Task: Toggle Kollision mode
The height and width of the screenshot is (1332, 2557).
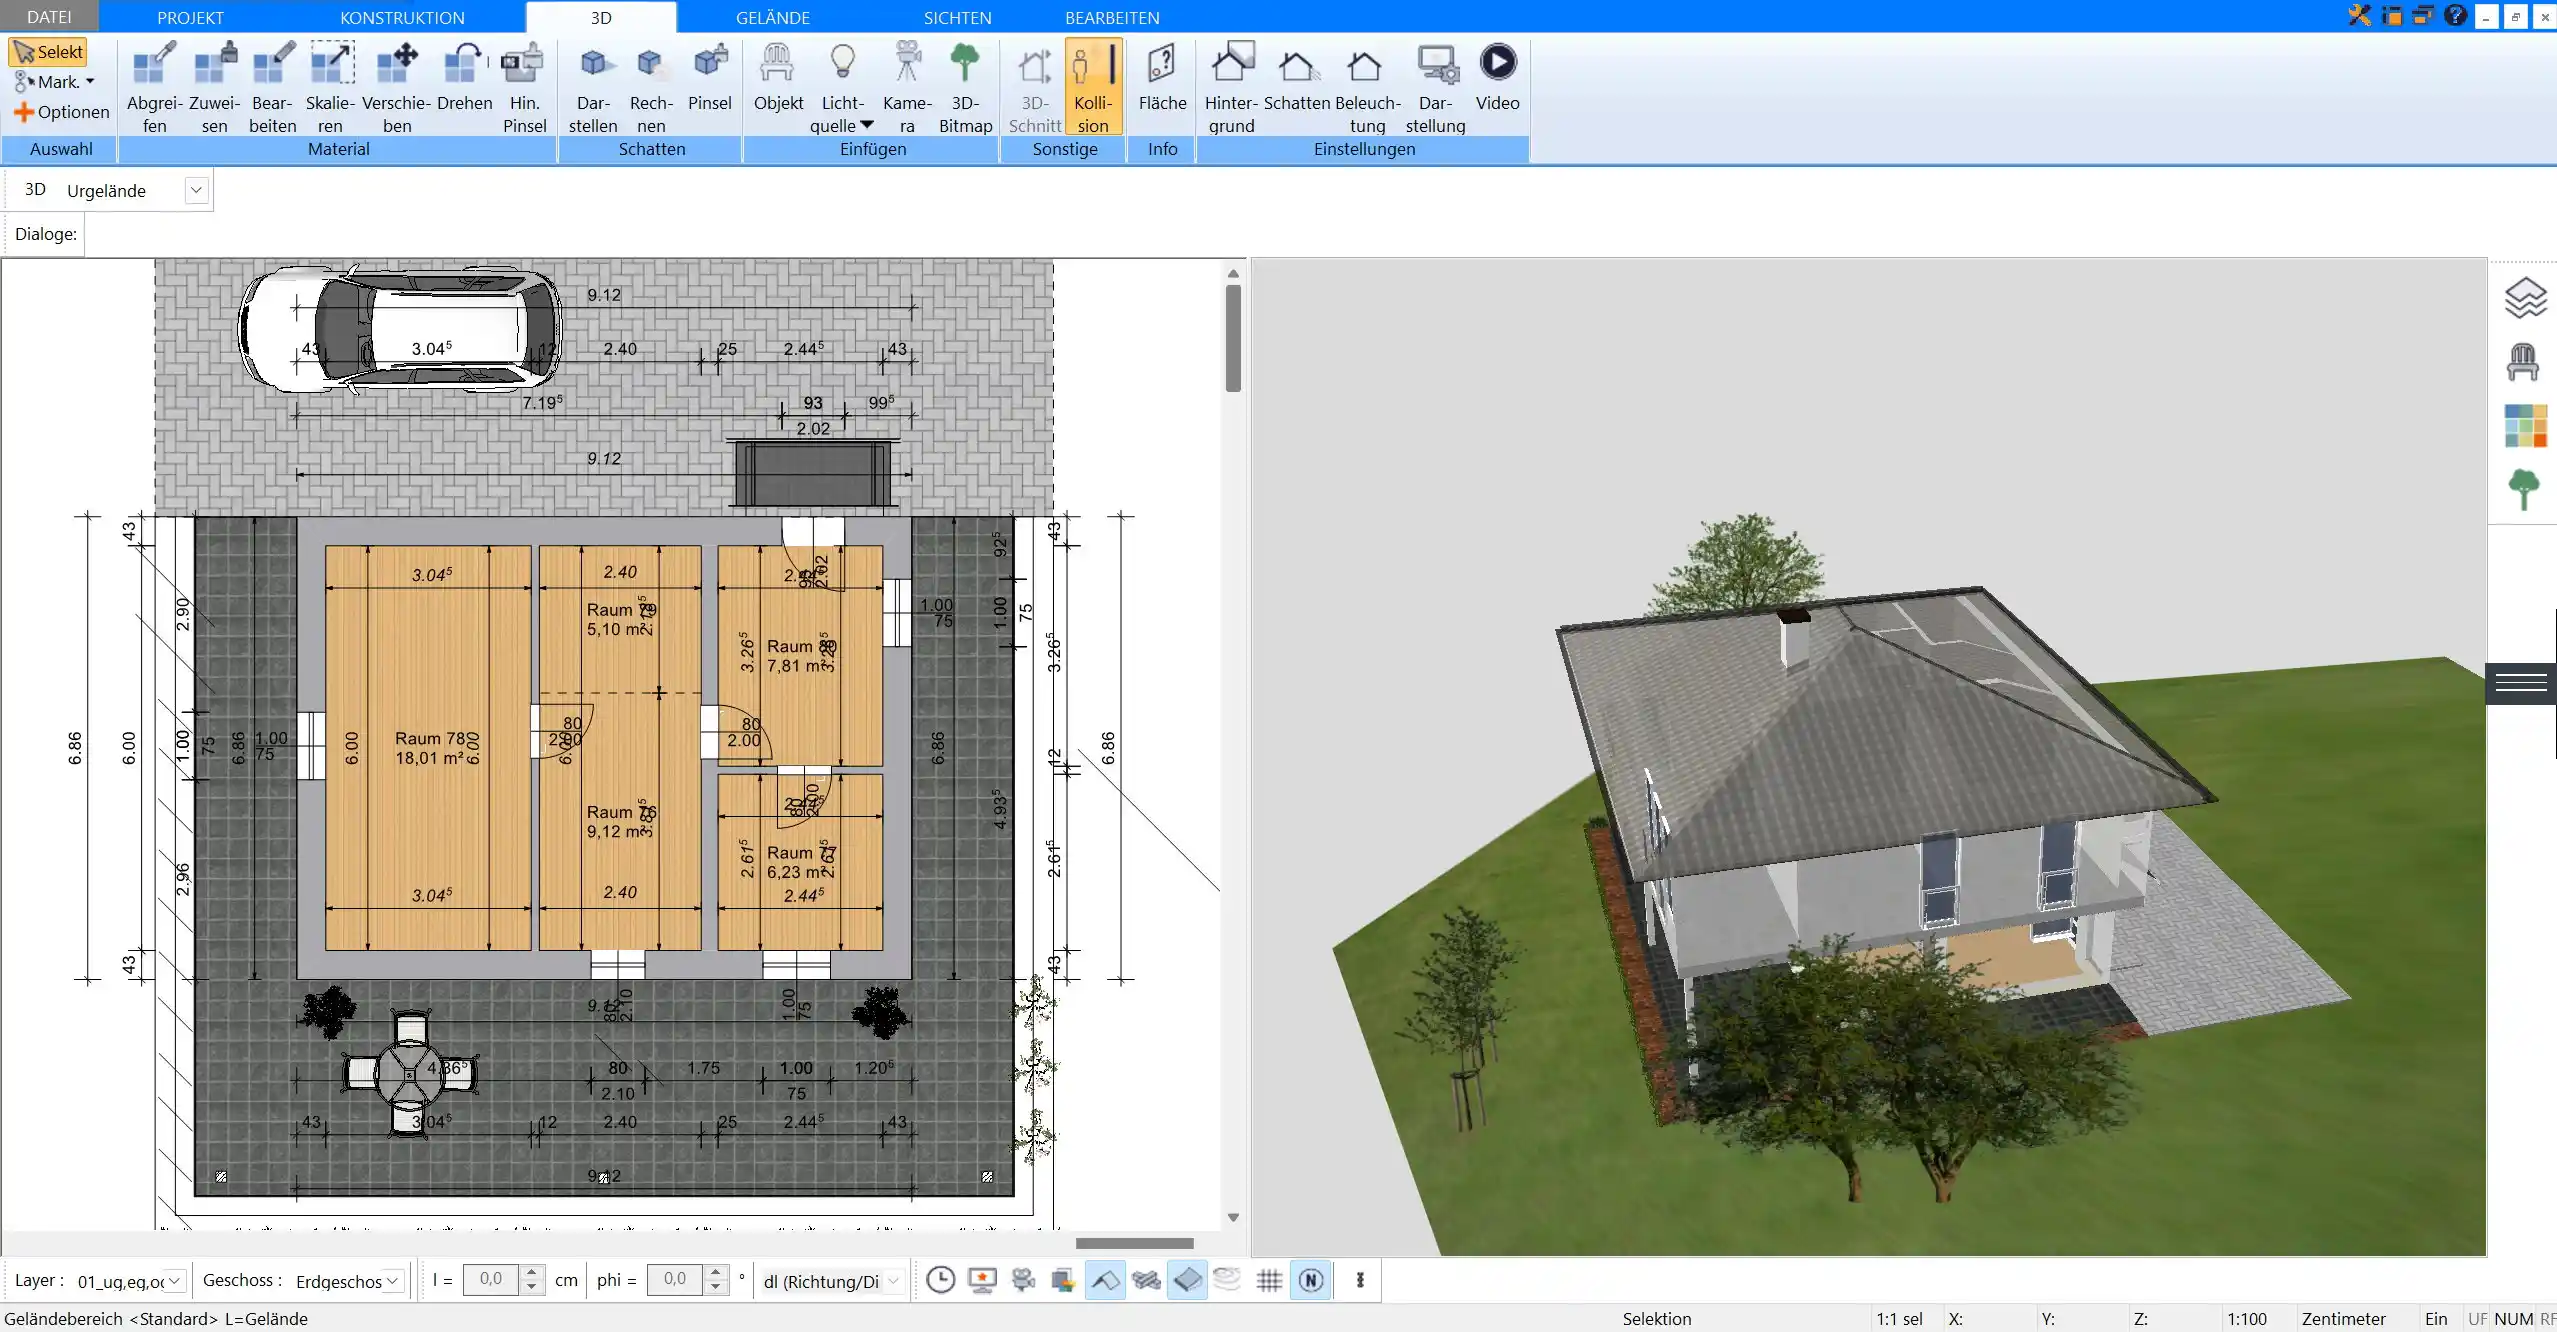Action: 1093,87
